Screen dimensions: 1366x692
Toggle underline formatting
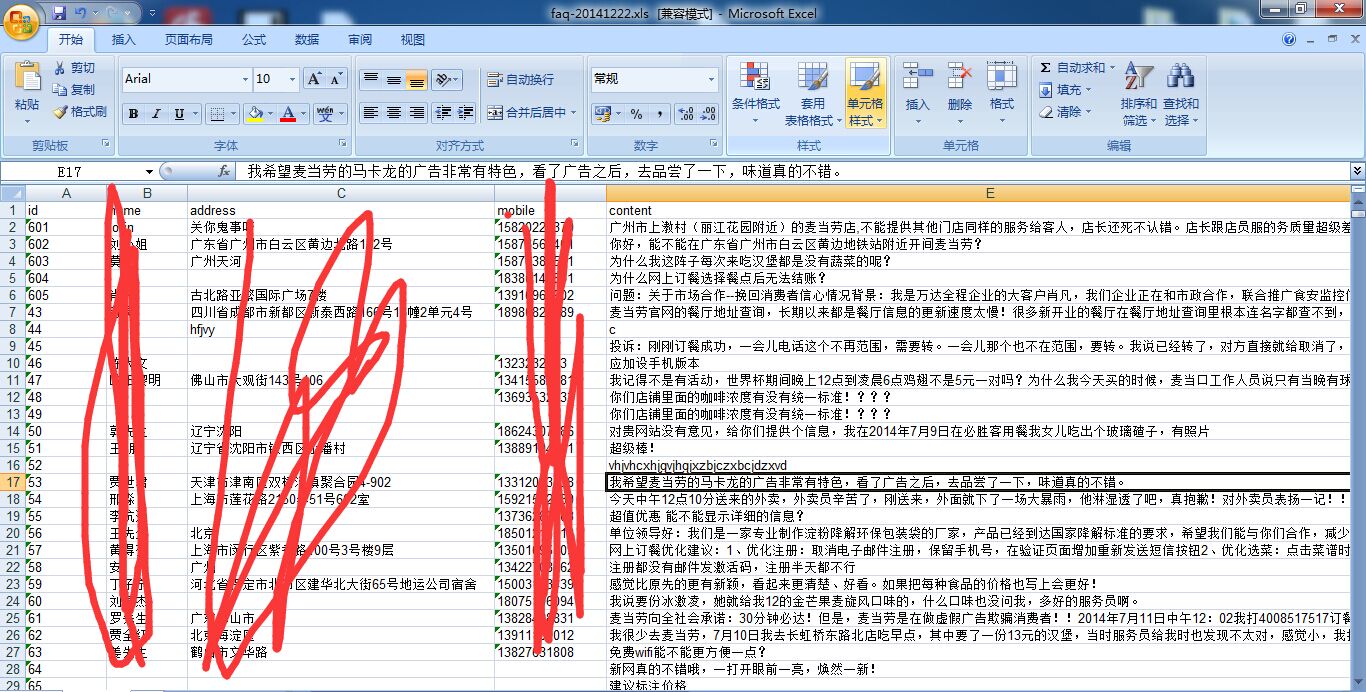(x=180, y=114)
